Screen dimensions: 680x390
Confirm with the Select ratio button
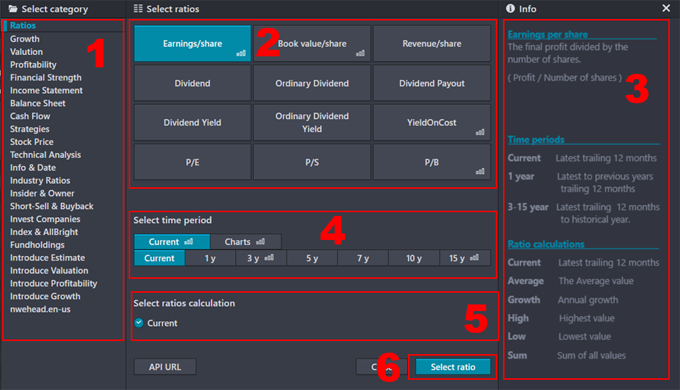point(453,367)
